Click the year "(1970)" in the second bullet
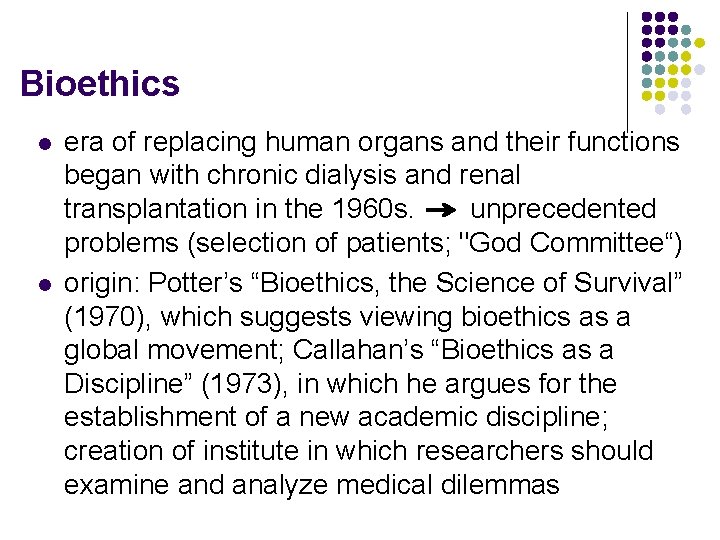Viewport: 720px width, 540px height. click(x=107, y=318)
